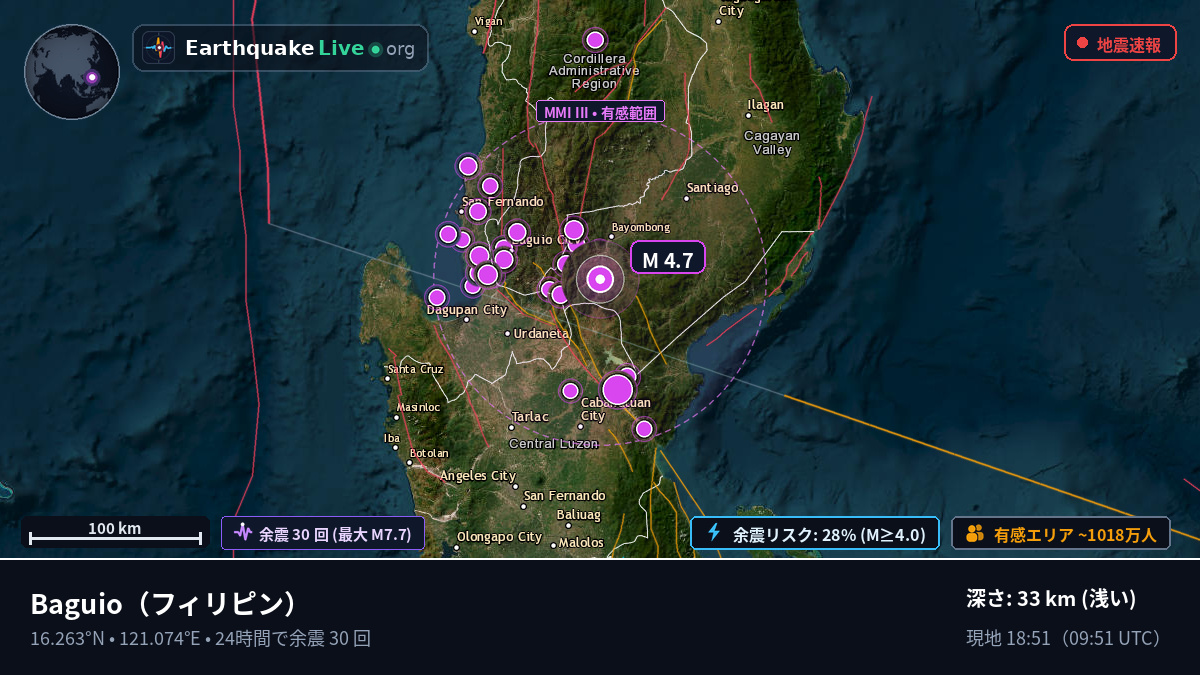Click the Central Luzon region label

coord(554,443)
